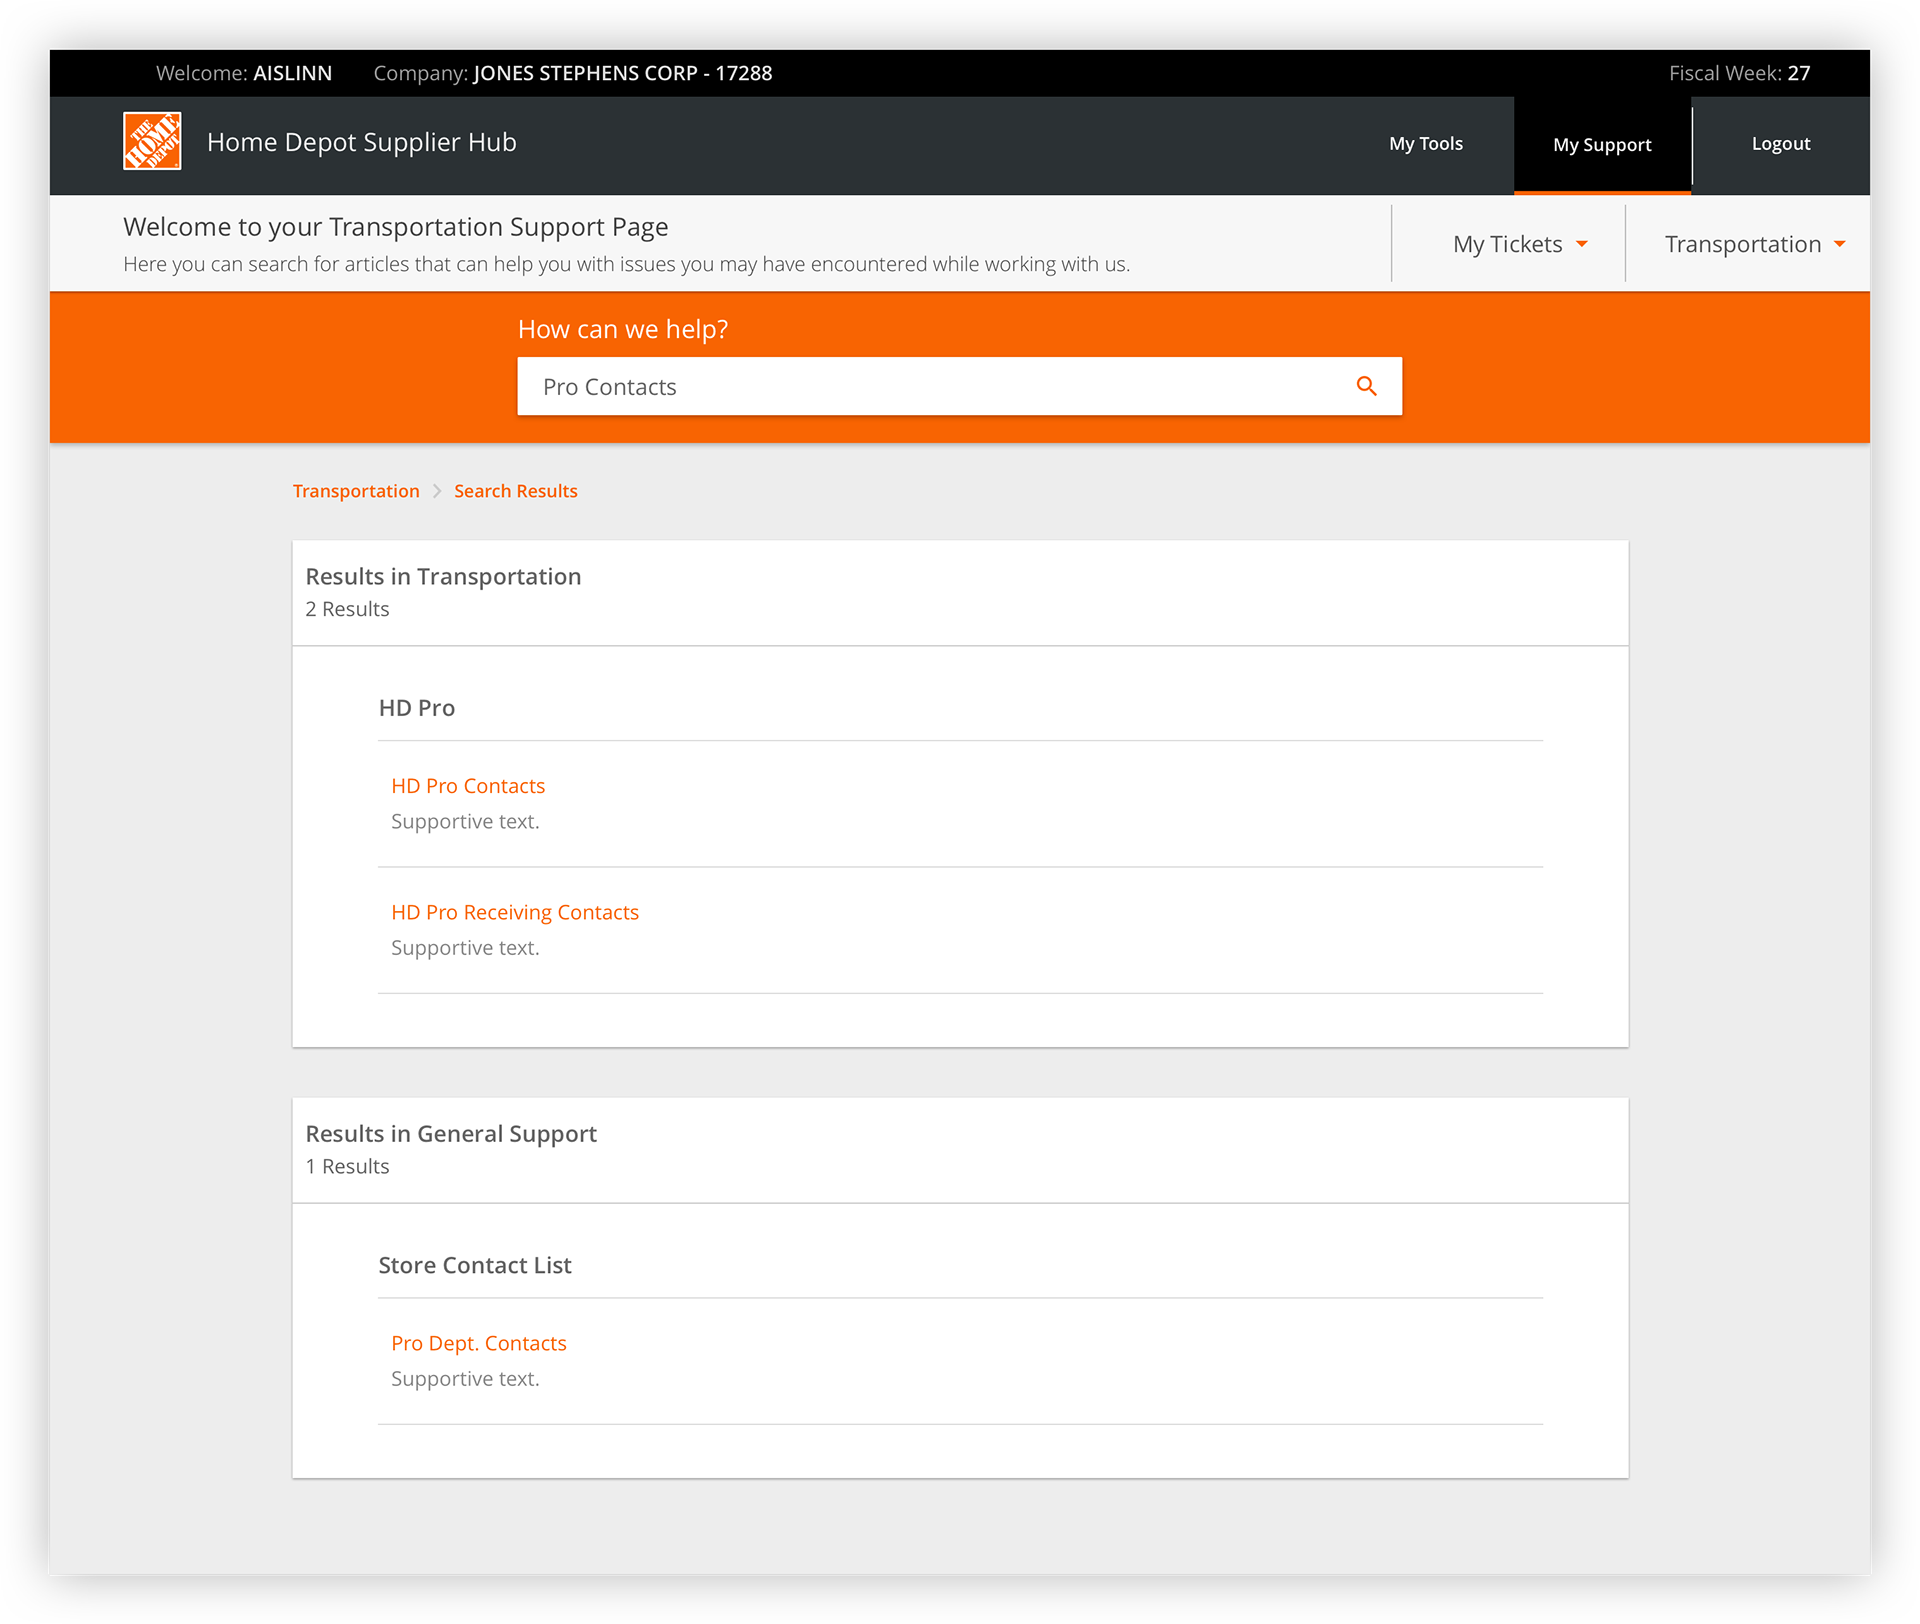Click the orange search magnifier icon
The height and width of the screenshot is (1624, 1920).
[x=1366, y=386]
